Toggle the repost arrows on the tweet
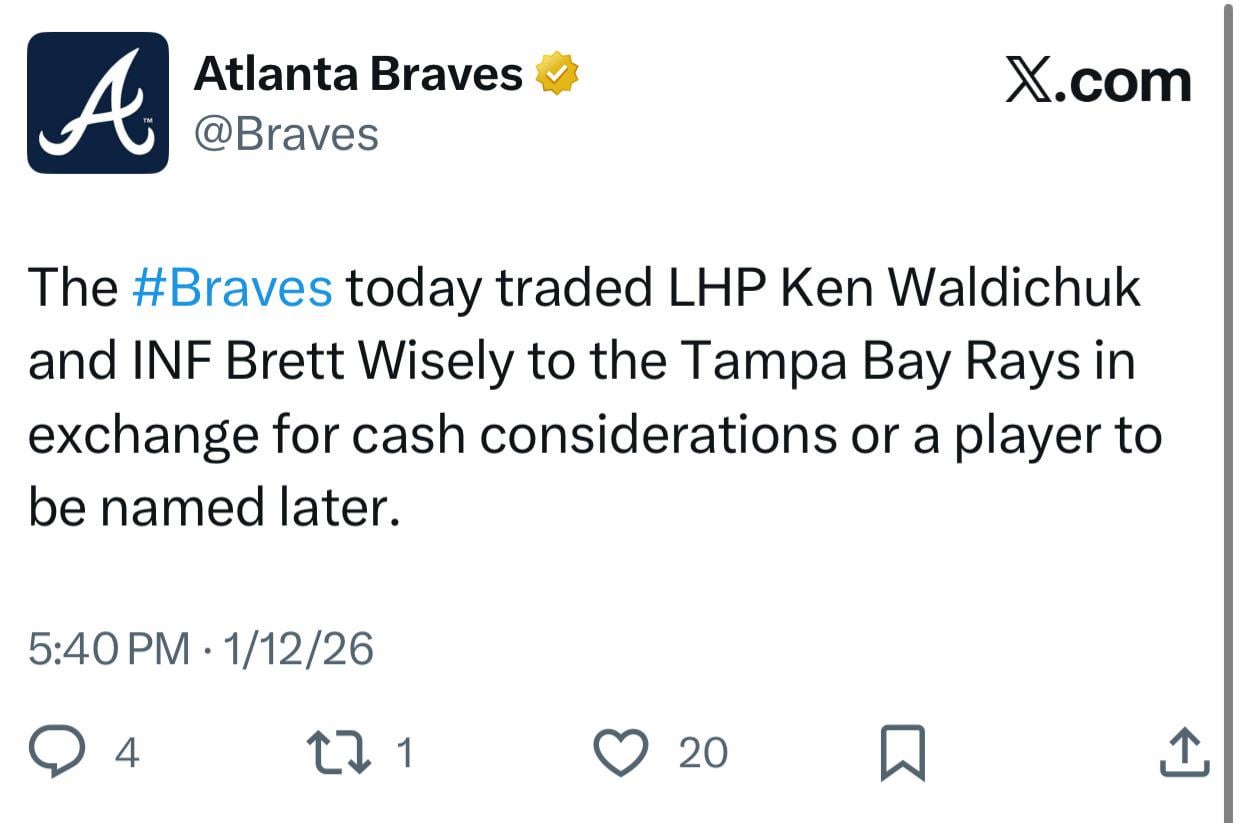This screenshot has height=823, width=1241. pyautogui.click(x=340, y=752)
